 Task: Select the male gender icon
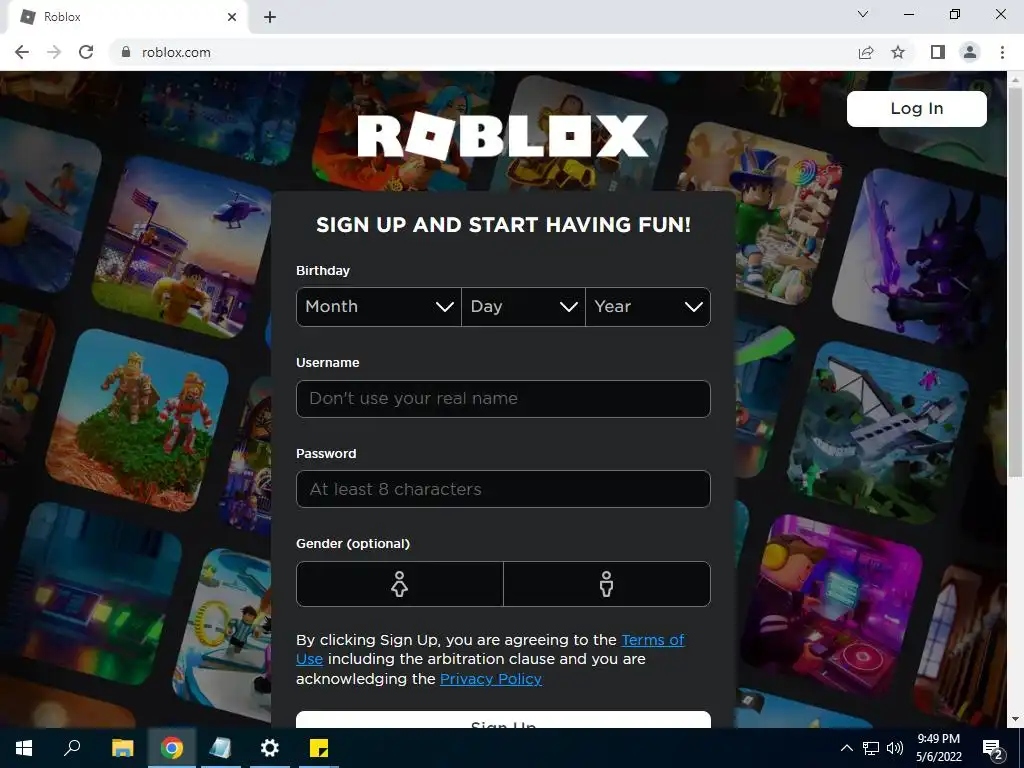pos(607,584)
